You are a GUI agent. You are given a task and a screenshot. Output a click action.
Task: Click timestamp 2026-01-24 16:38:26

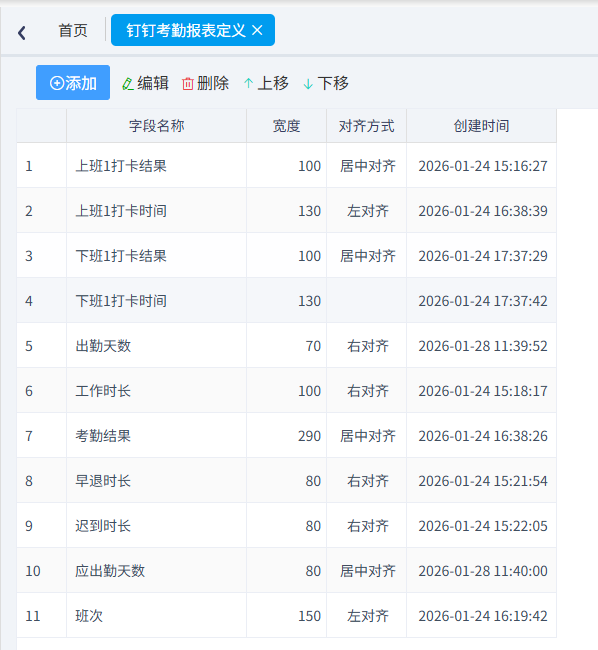point(483,436)
